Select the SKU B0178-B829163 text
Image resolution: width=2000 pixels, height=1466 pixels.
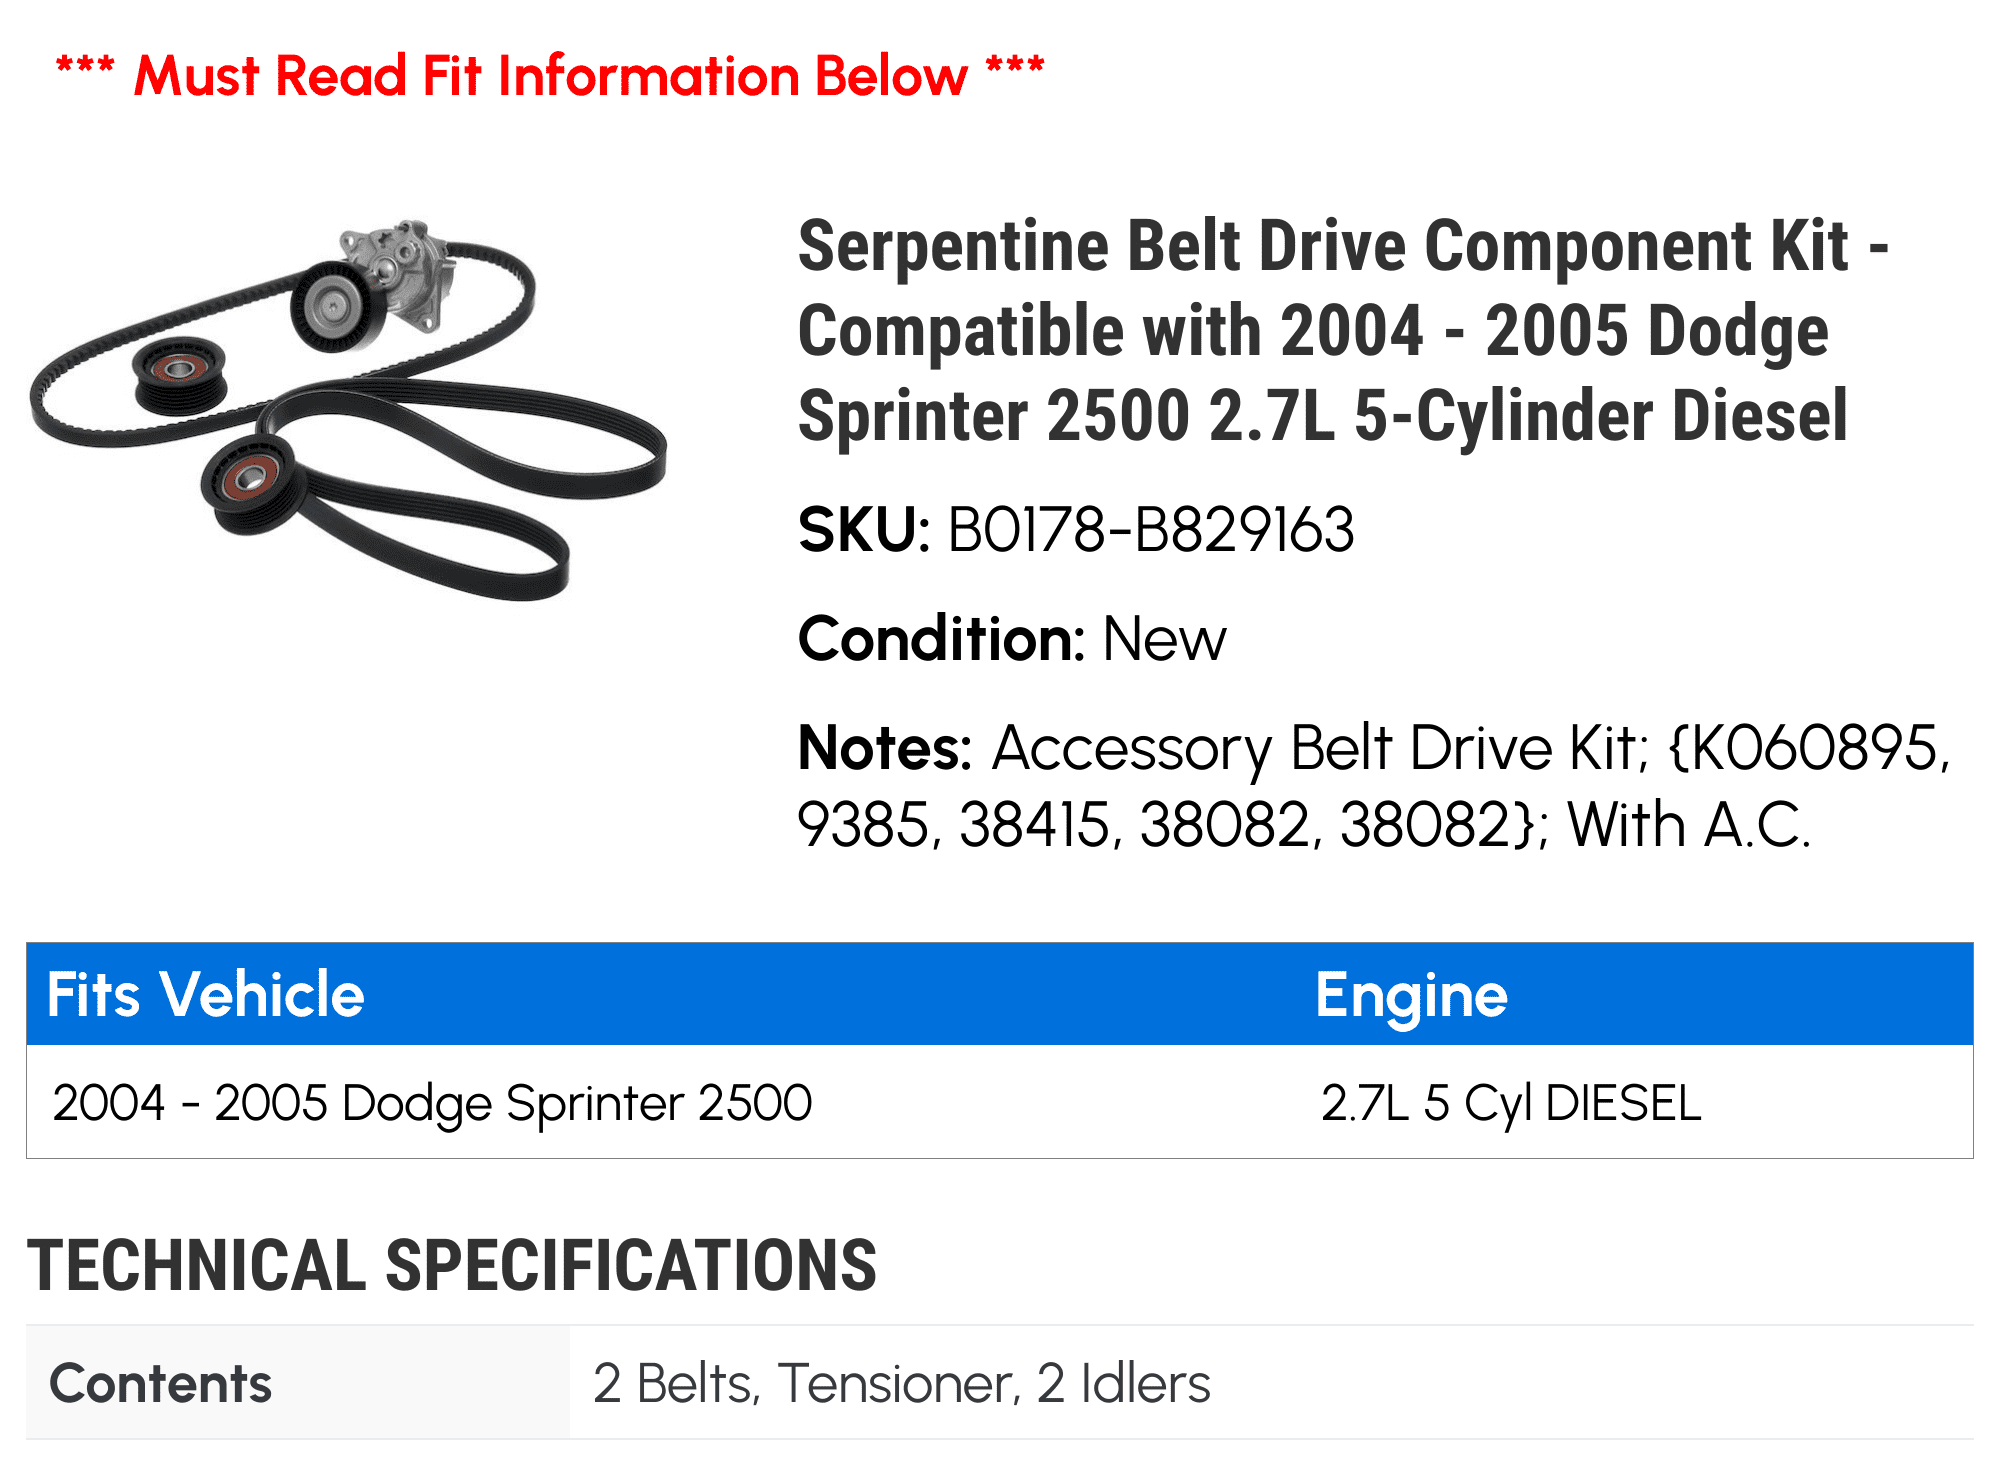[1076, 529]
